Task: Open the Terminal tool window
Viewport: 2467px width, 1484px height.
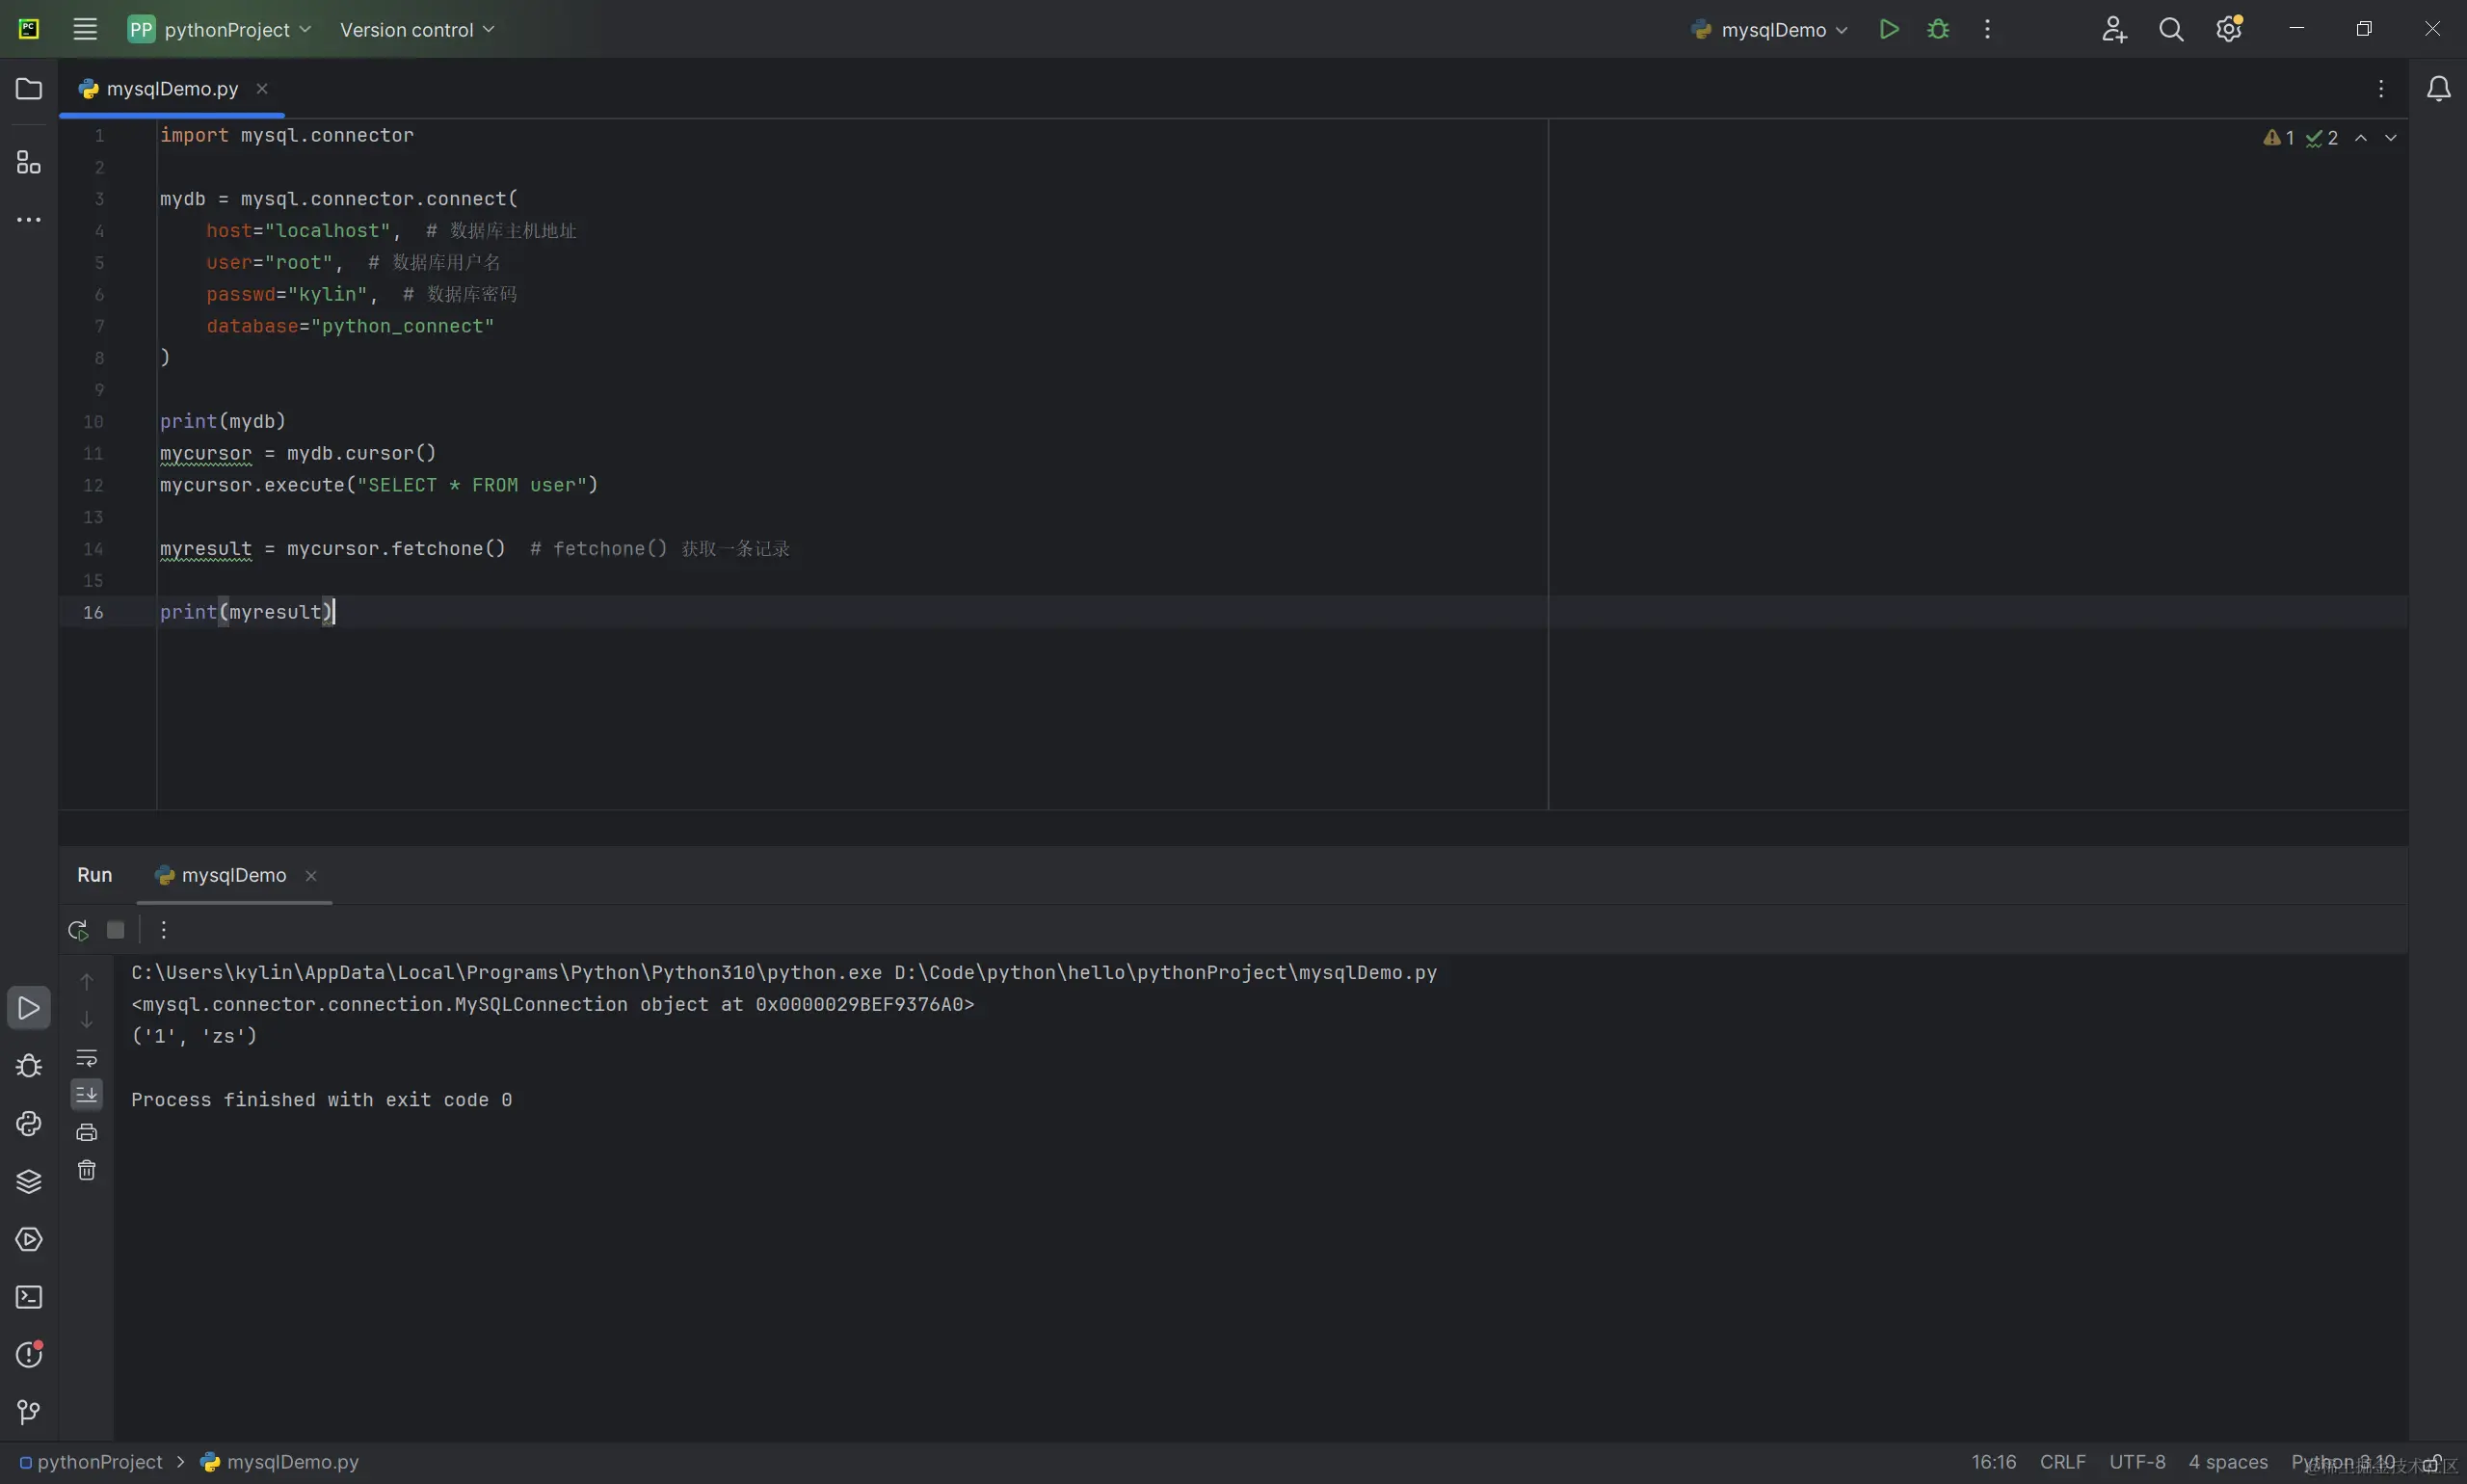Action: [x=29, y=1297]
